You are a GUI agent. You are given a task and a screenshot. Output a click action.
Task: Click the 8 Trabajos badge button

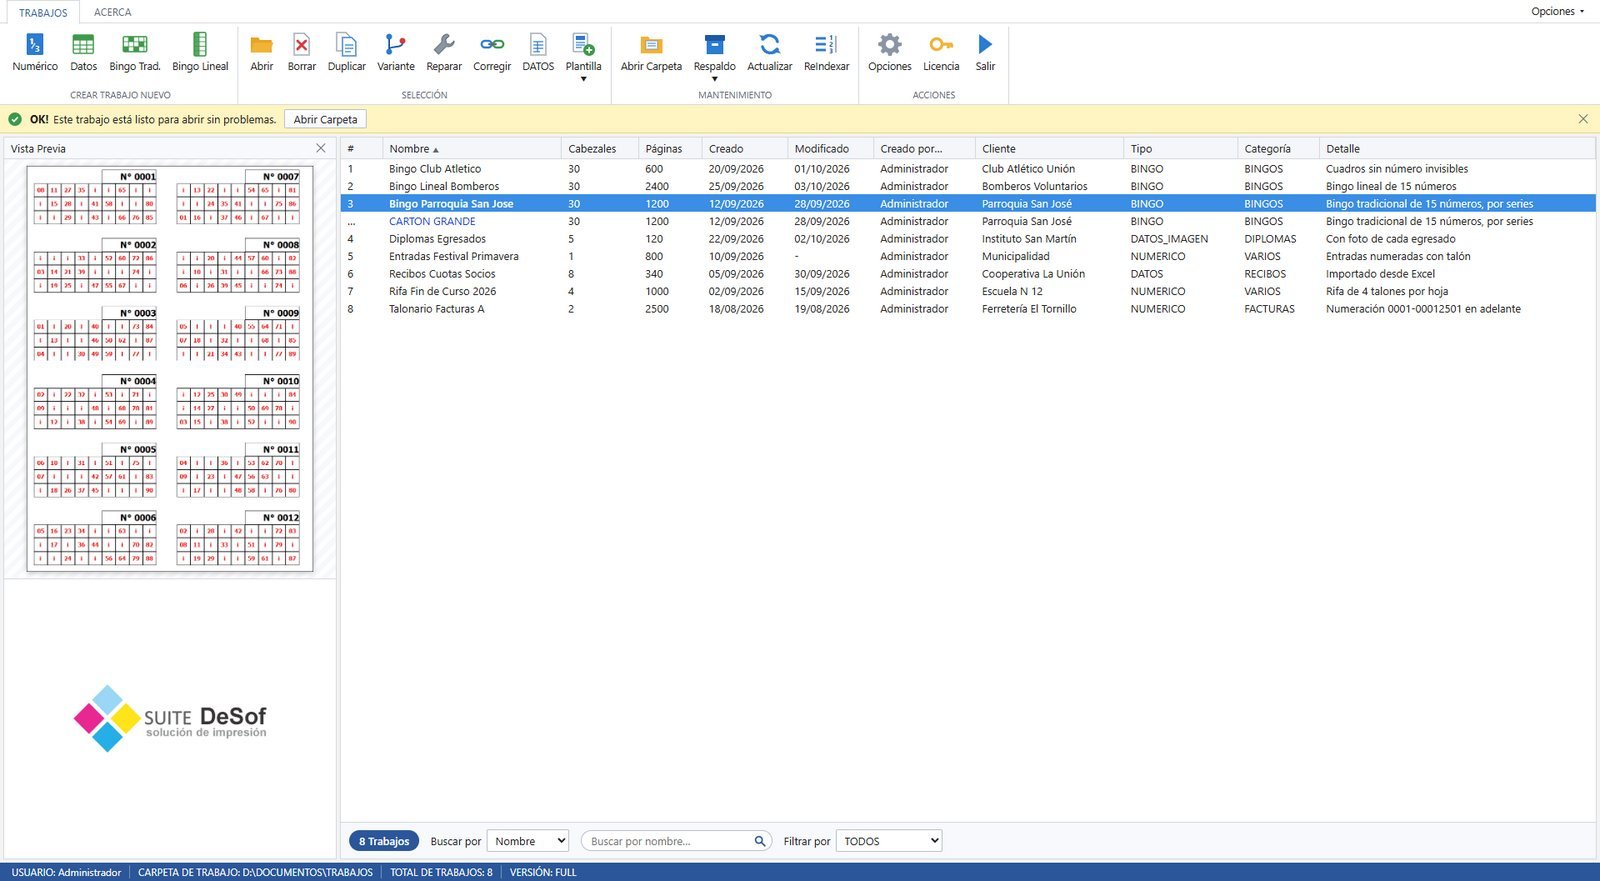click(384, 841)
